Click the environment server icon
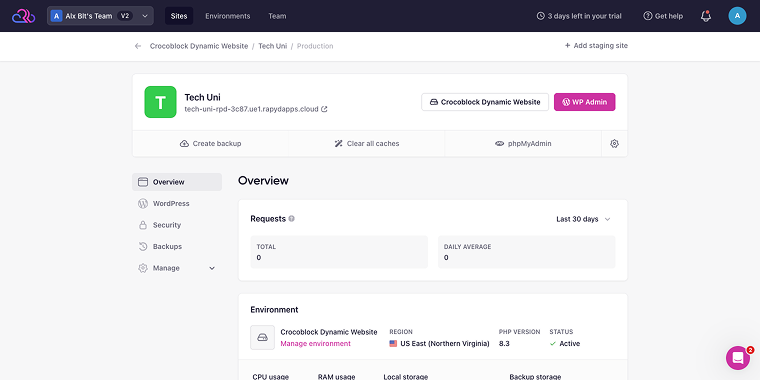The image size is (760, 380). [262, 337]
